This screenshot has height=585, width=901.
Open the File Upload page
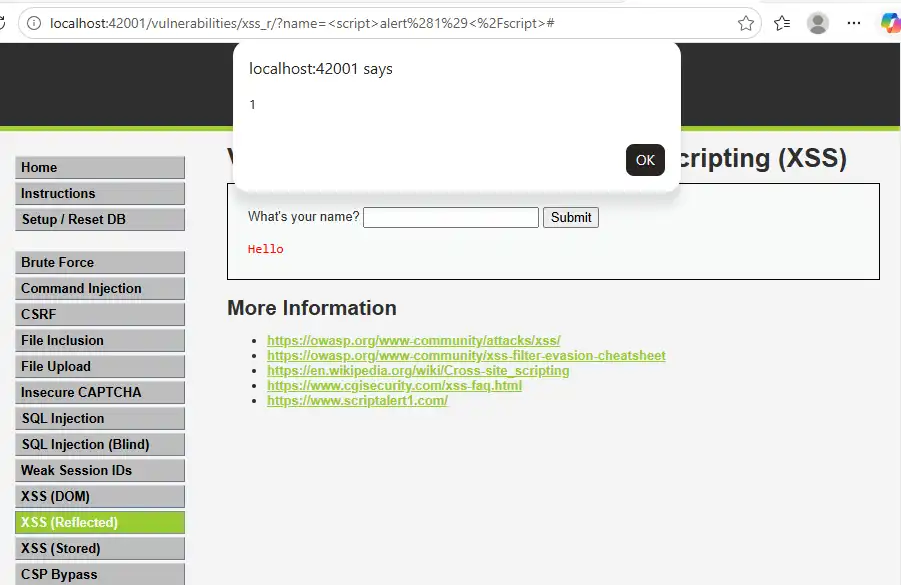100,366
